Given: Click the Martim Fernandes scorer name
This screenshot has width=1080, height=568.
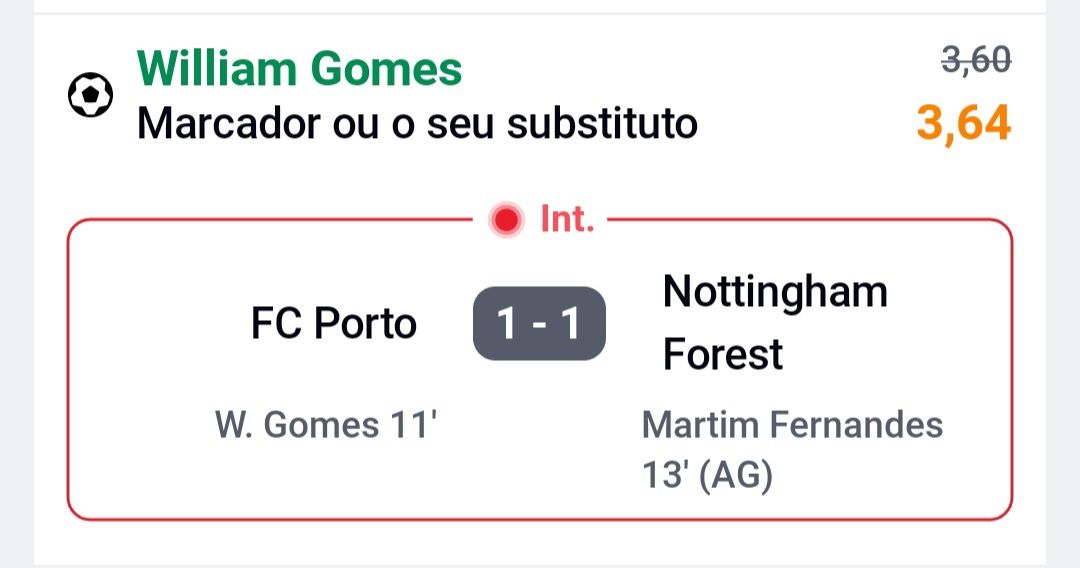Looking at the screenshot, I should 792,425.
